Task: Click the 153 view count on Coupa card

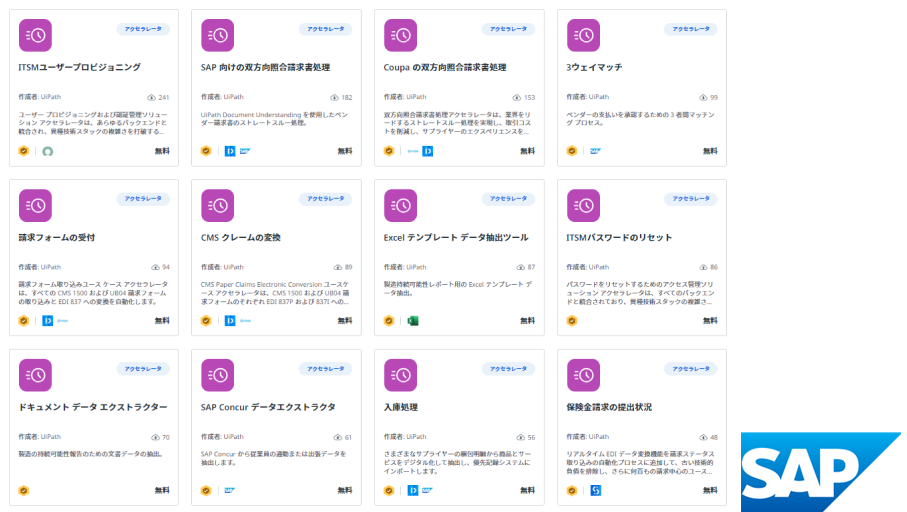Action: 524,97
